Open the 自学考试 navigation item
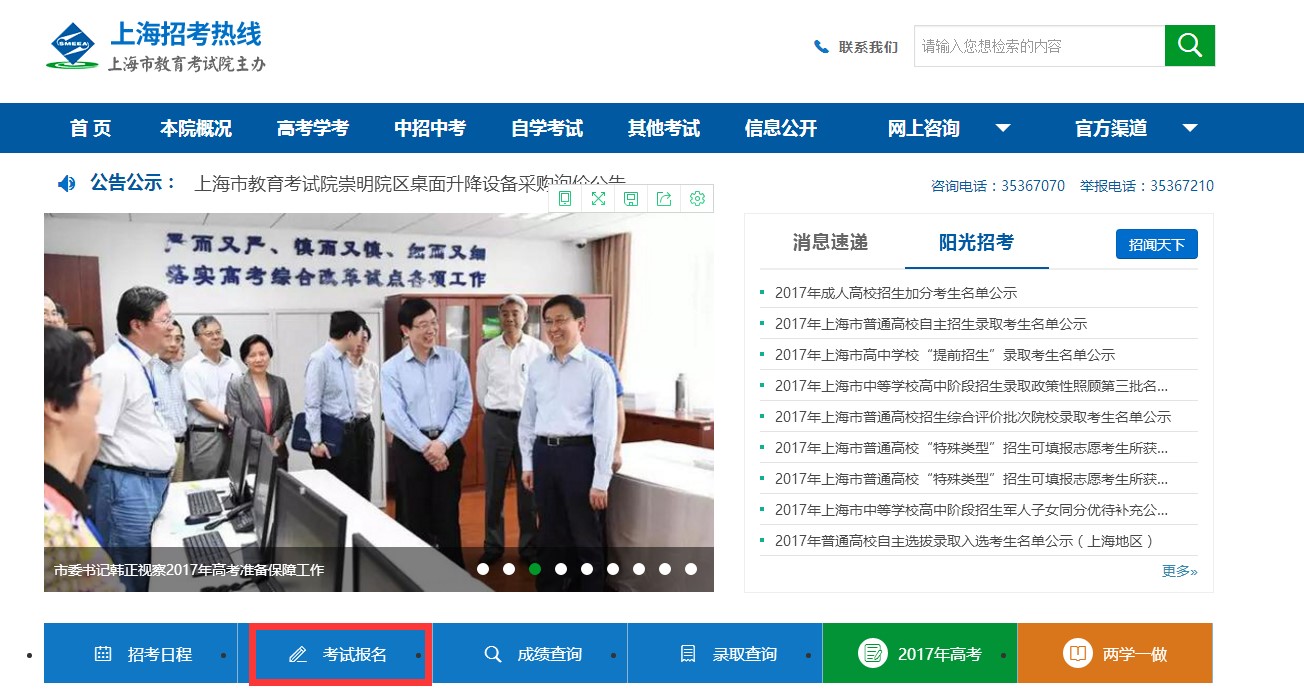This screenshot has width=1304, height=696. [x=547, y=128]
